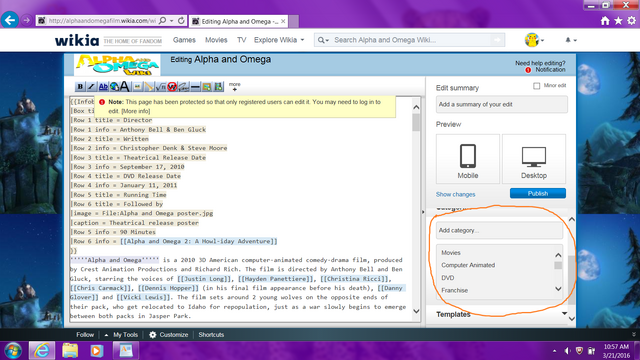Screen dimensions: 640x360
Task: Open address bar search dropdown
Action: coord(171,20)
